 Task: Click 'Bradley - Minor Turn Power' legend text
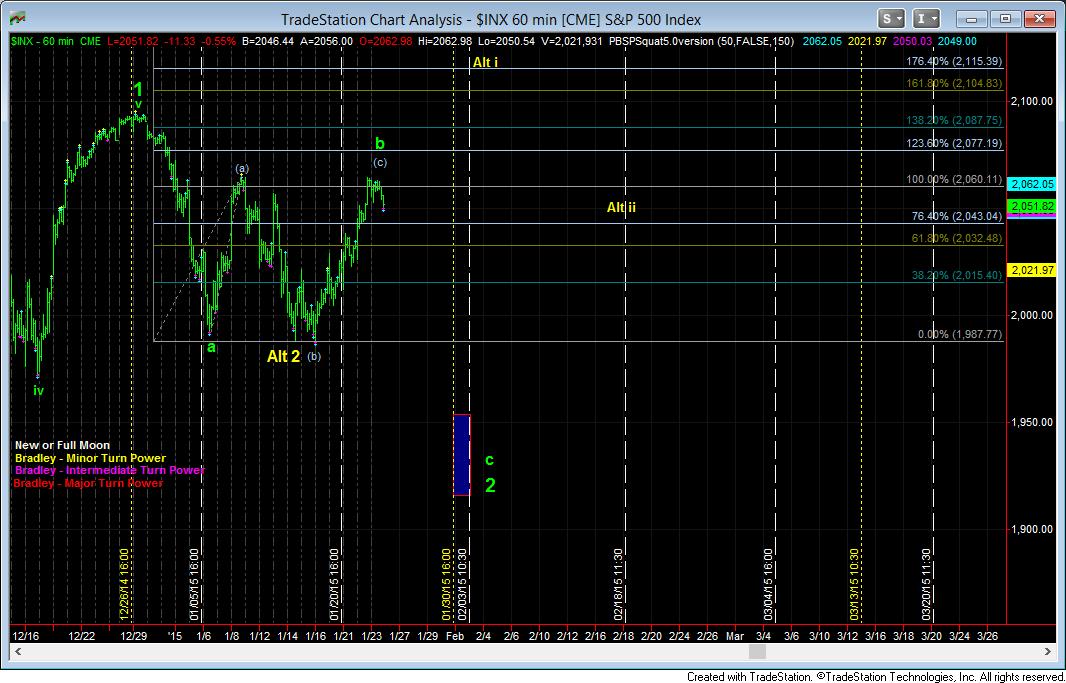90,459
